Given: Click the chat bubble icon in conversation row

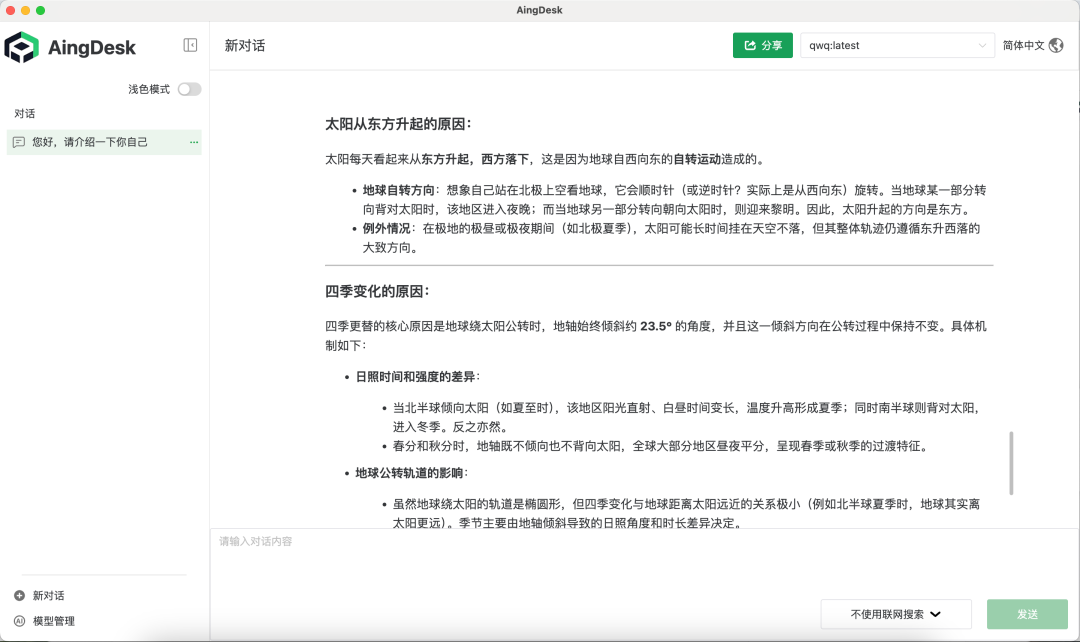Looking at the screenshot, I should 19,142.
